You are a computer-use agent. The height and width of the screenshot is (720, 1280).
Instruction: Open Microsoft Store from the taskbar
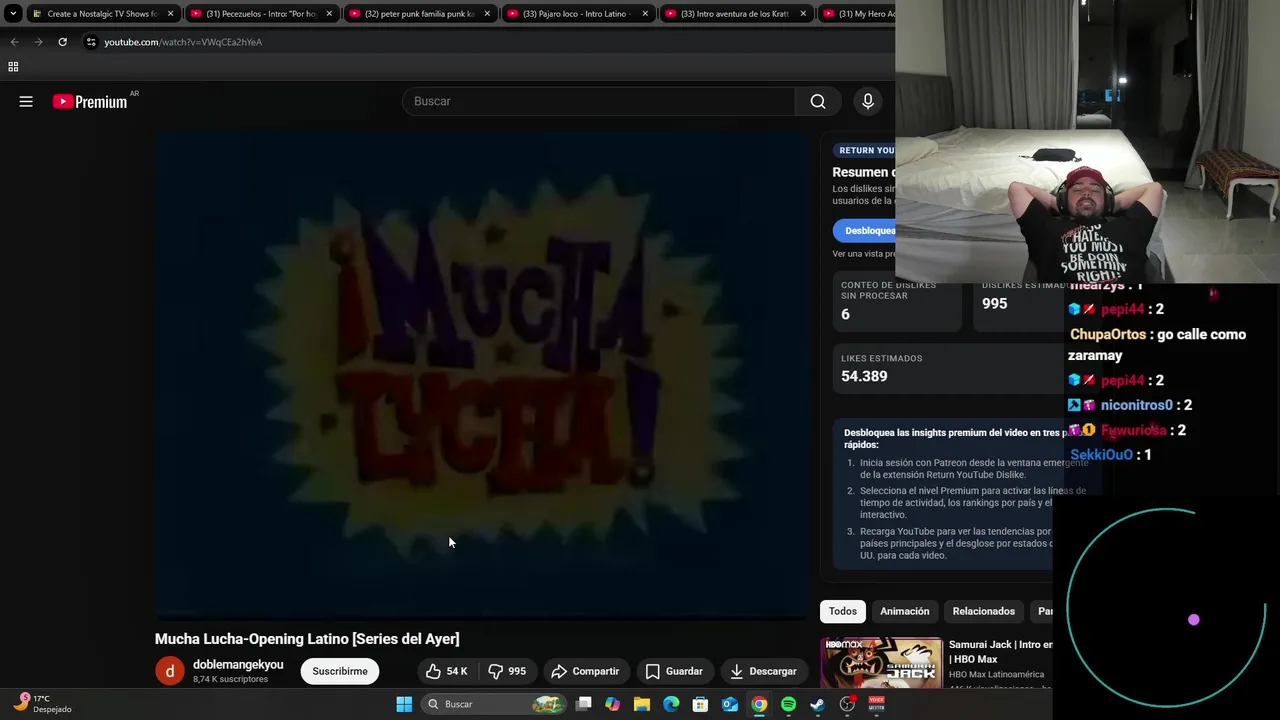[x=700, y=704]
